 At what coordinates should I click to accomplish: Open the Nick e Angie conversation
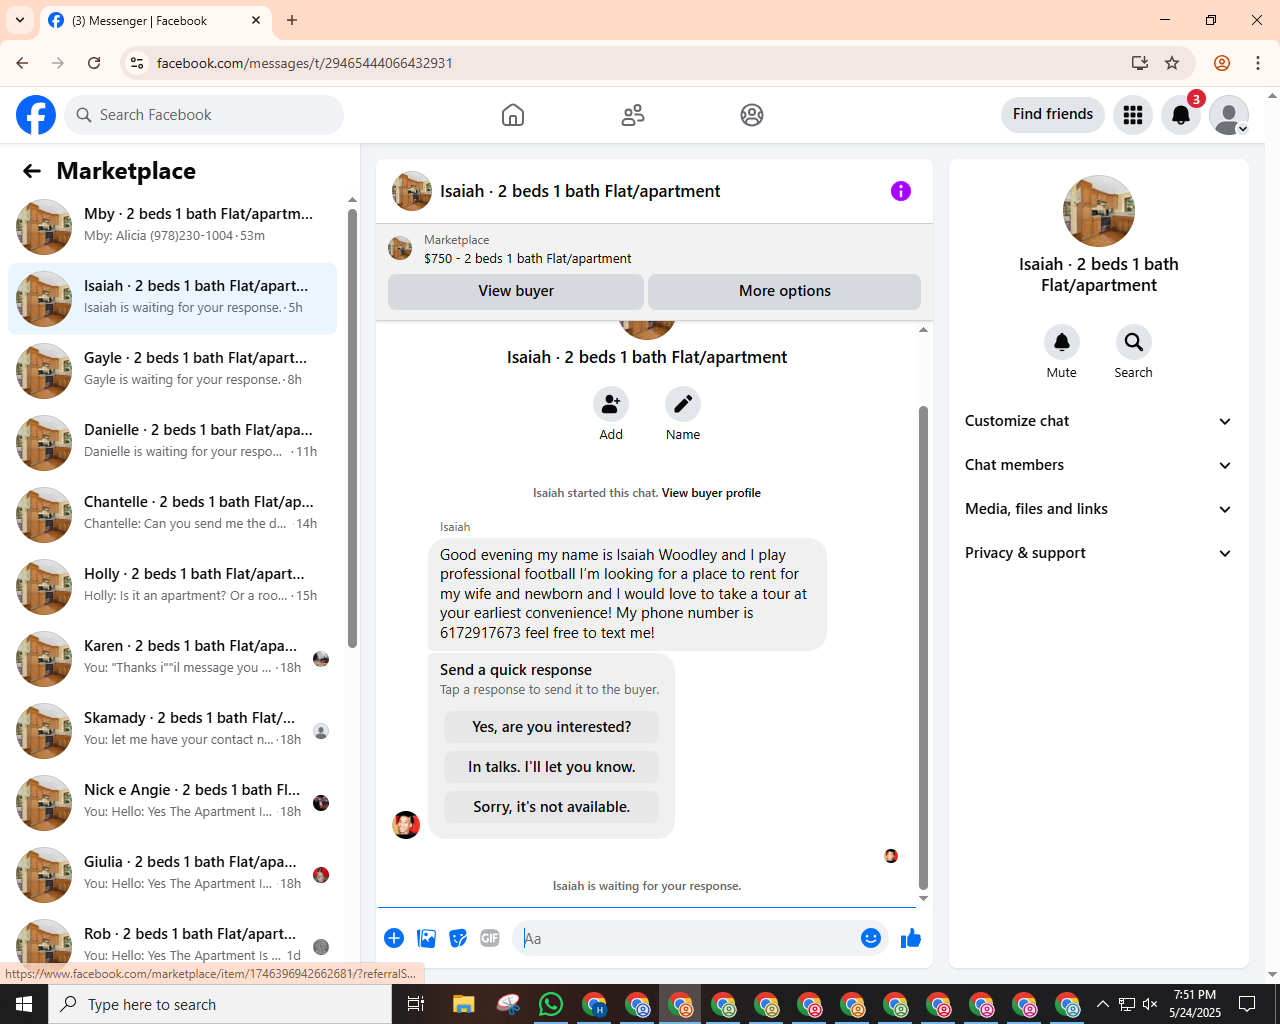[x=172, y=803]
